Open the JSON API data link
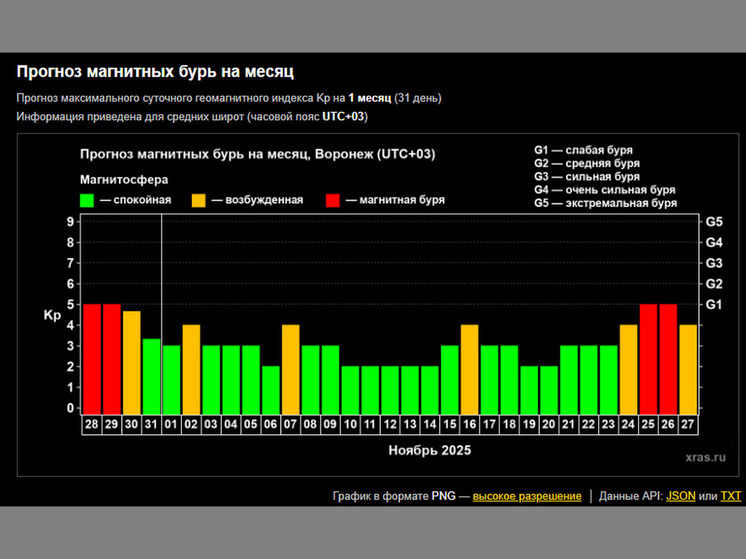Image resolution: width=746 pixels, height=559 pixels. tap(680, 496)
